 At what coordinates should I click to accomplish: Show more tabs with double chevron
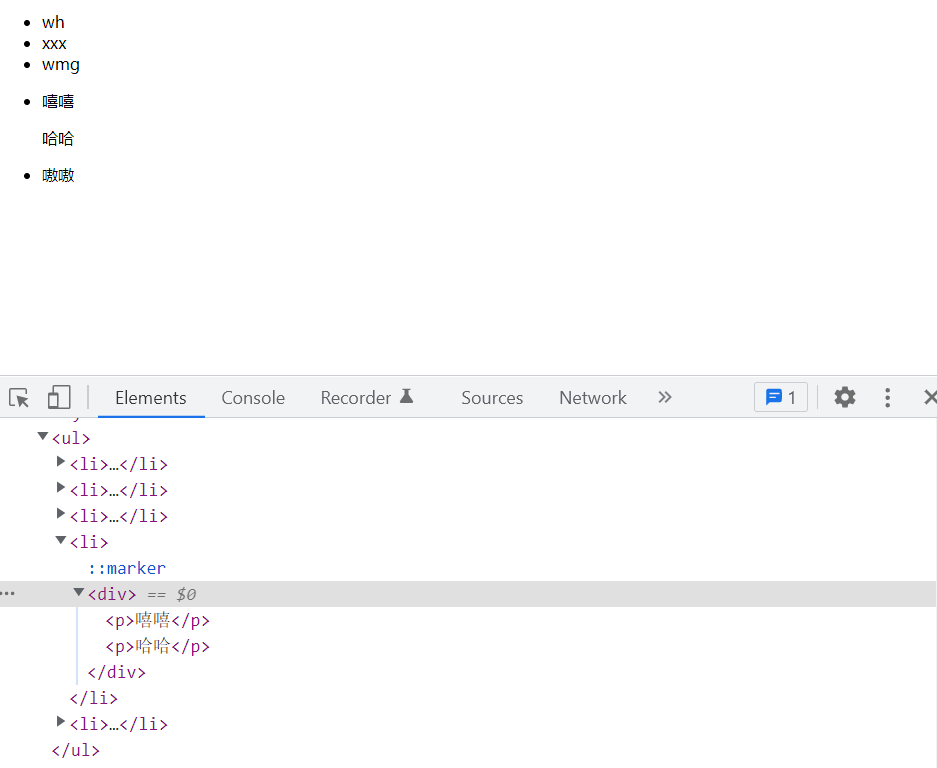click(x=665, y=397)
